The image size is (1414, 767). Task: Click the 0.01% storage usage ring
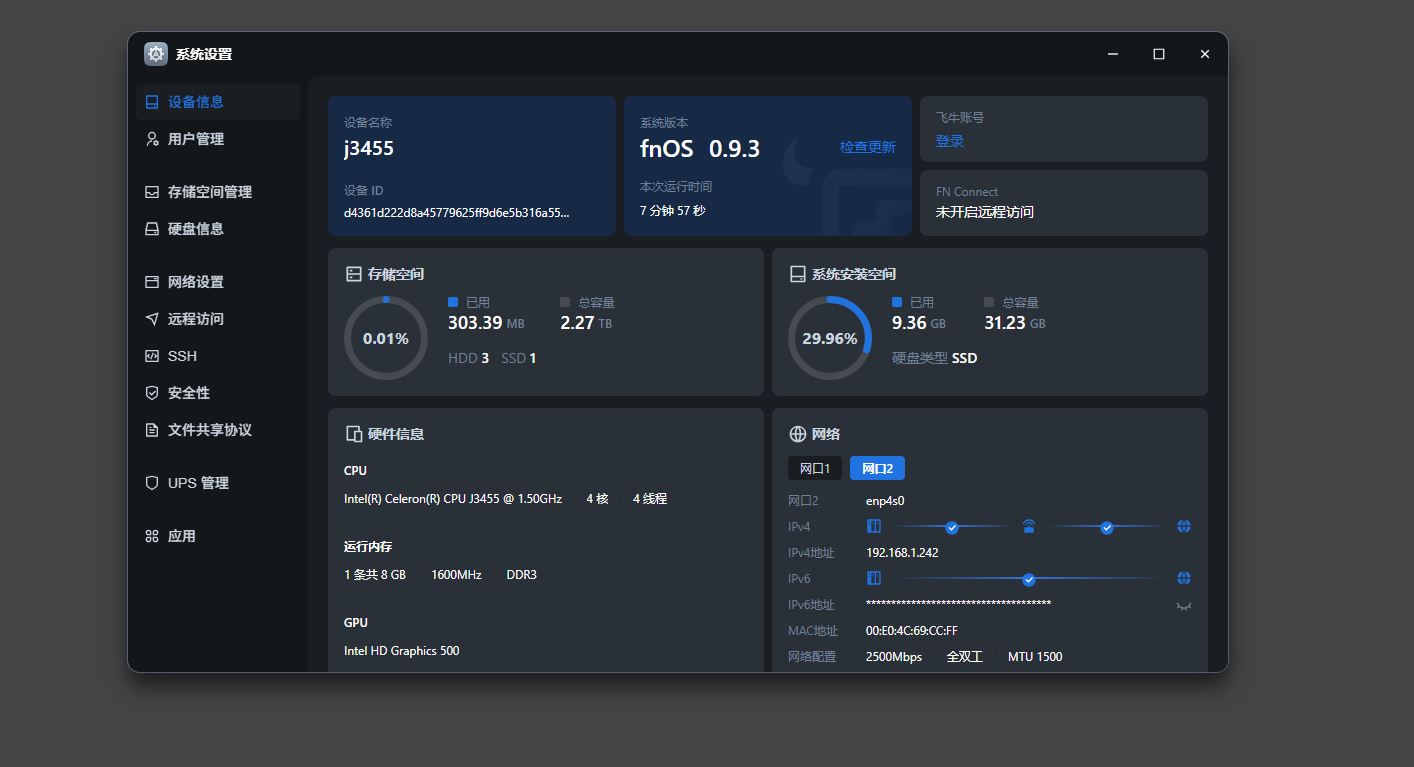coord(386,338)
